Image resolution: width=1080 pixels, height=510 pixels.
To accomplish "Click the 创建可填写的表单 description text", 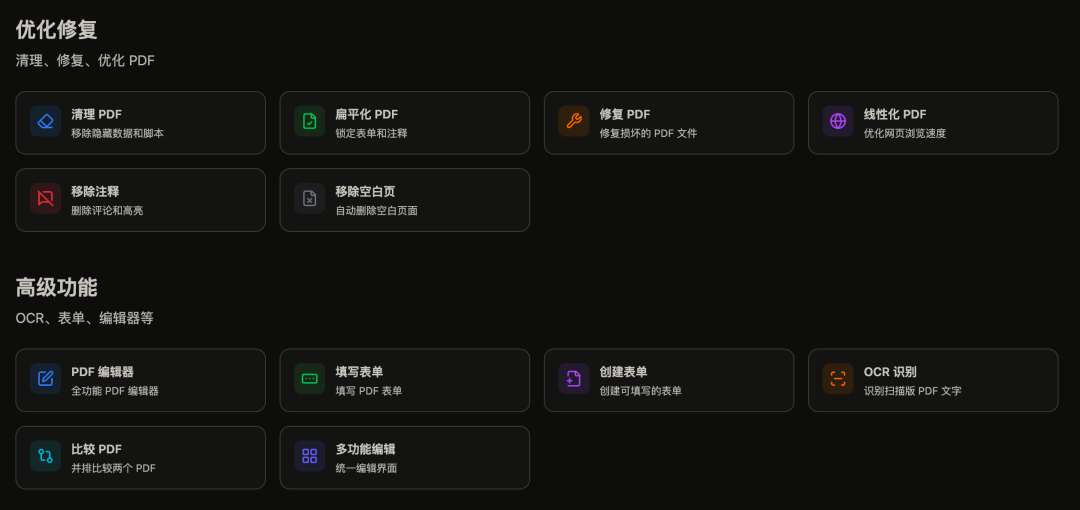I will [641, 391].
